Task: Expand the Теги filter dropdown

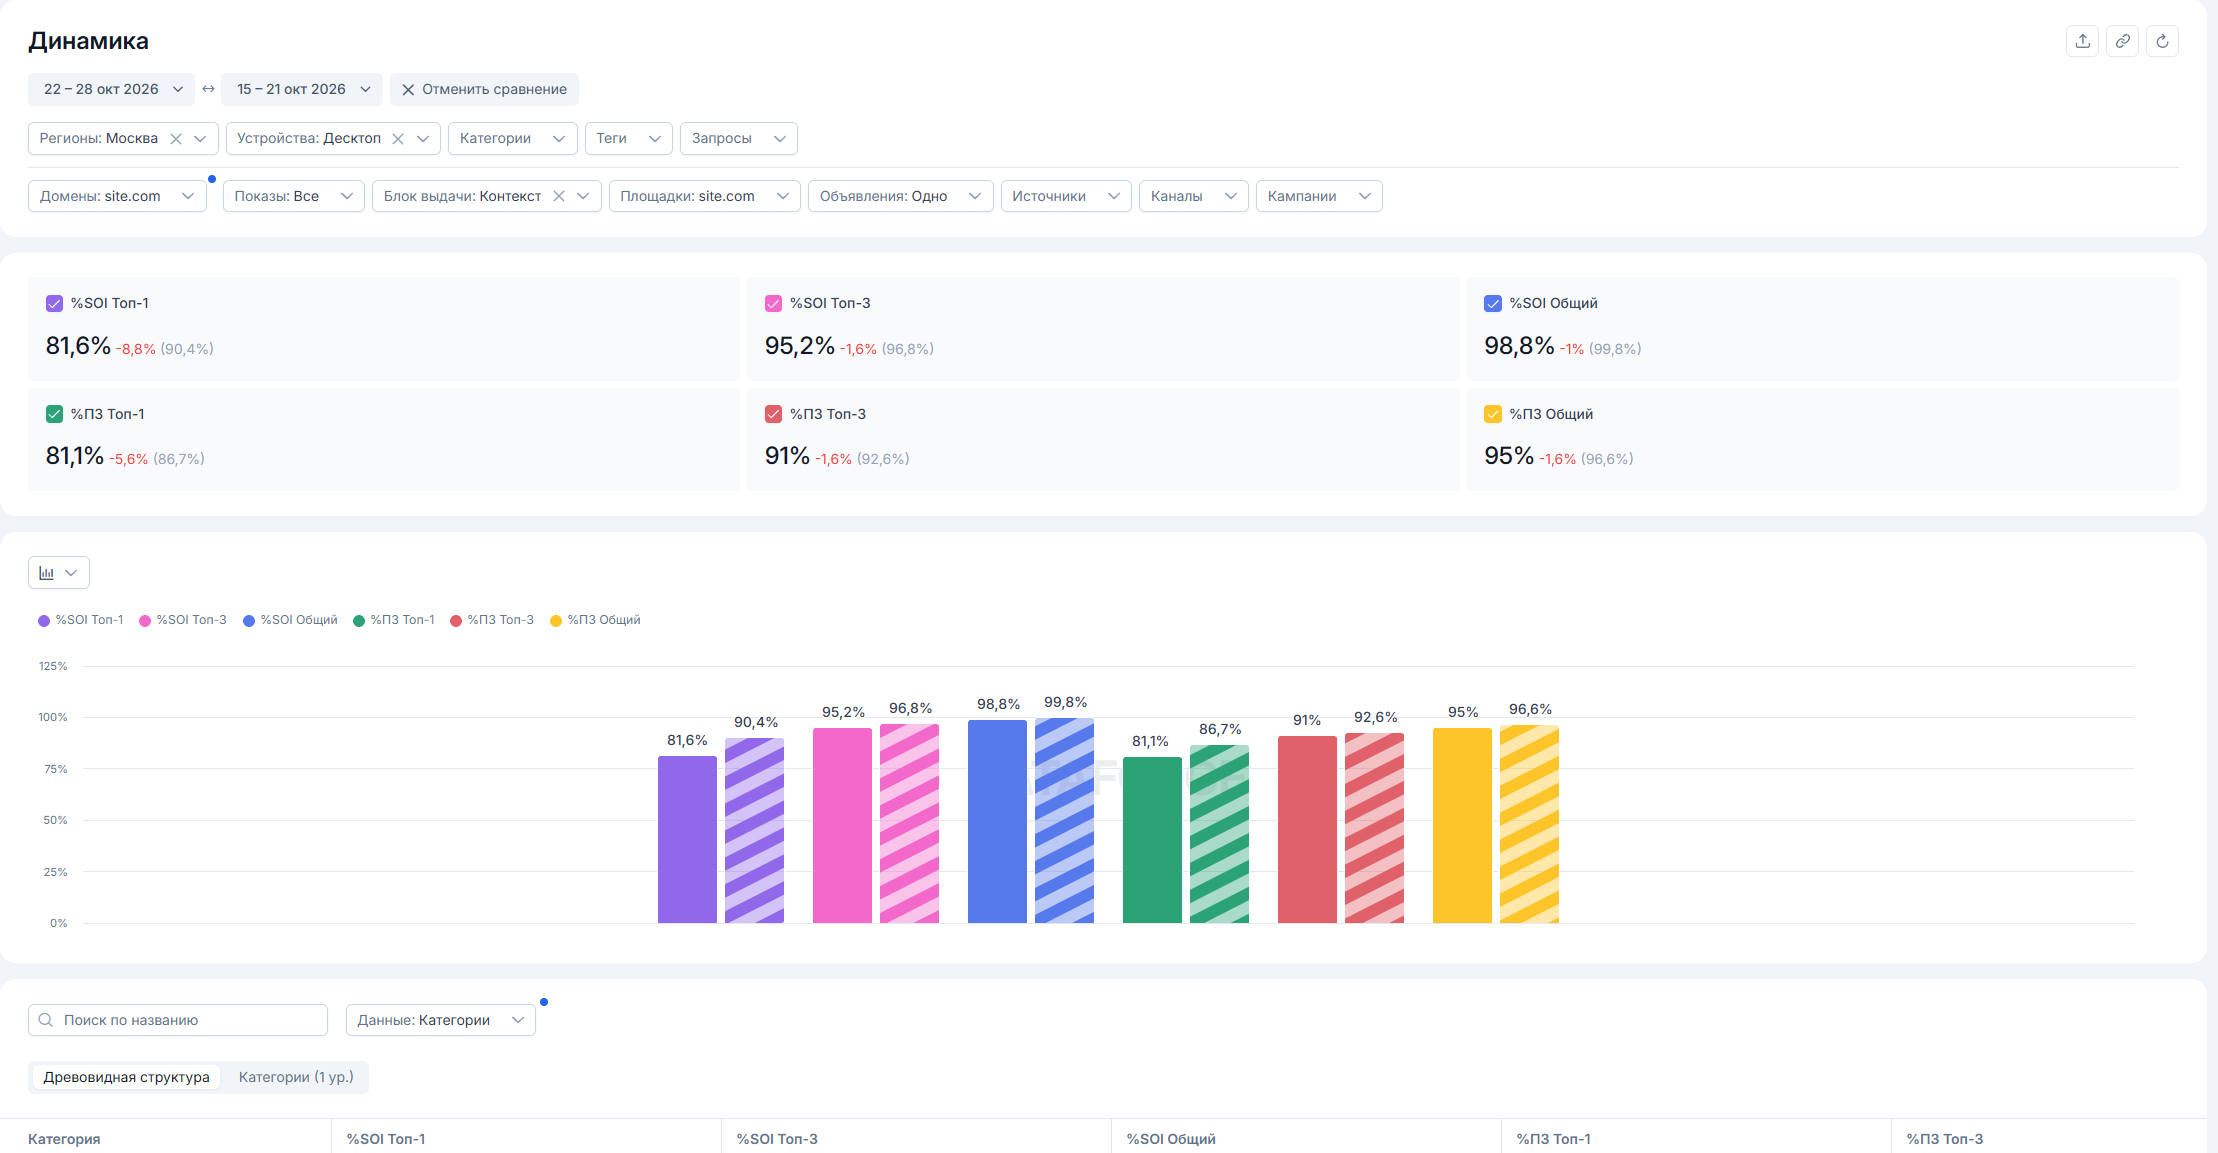Action: 629,139
